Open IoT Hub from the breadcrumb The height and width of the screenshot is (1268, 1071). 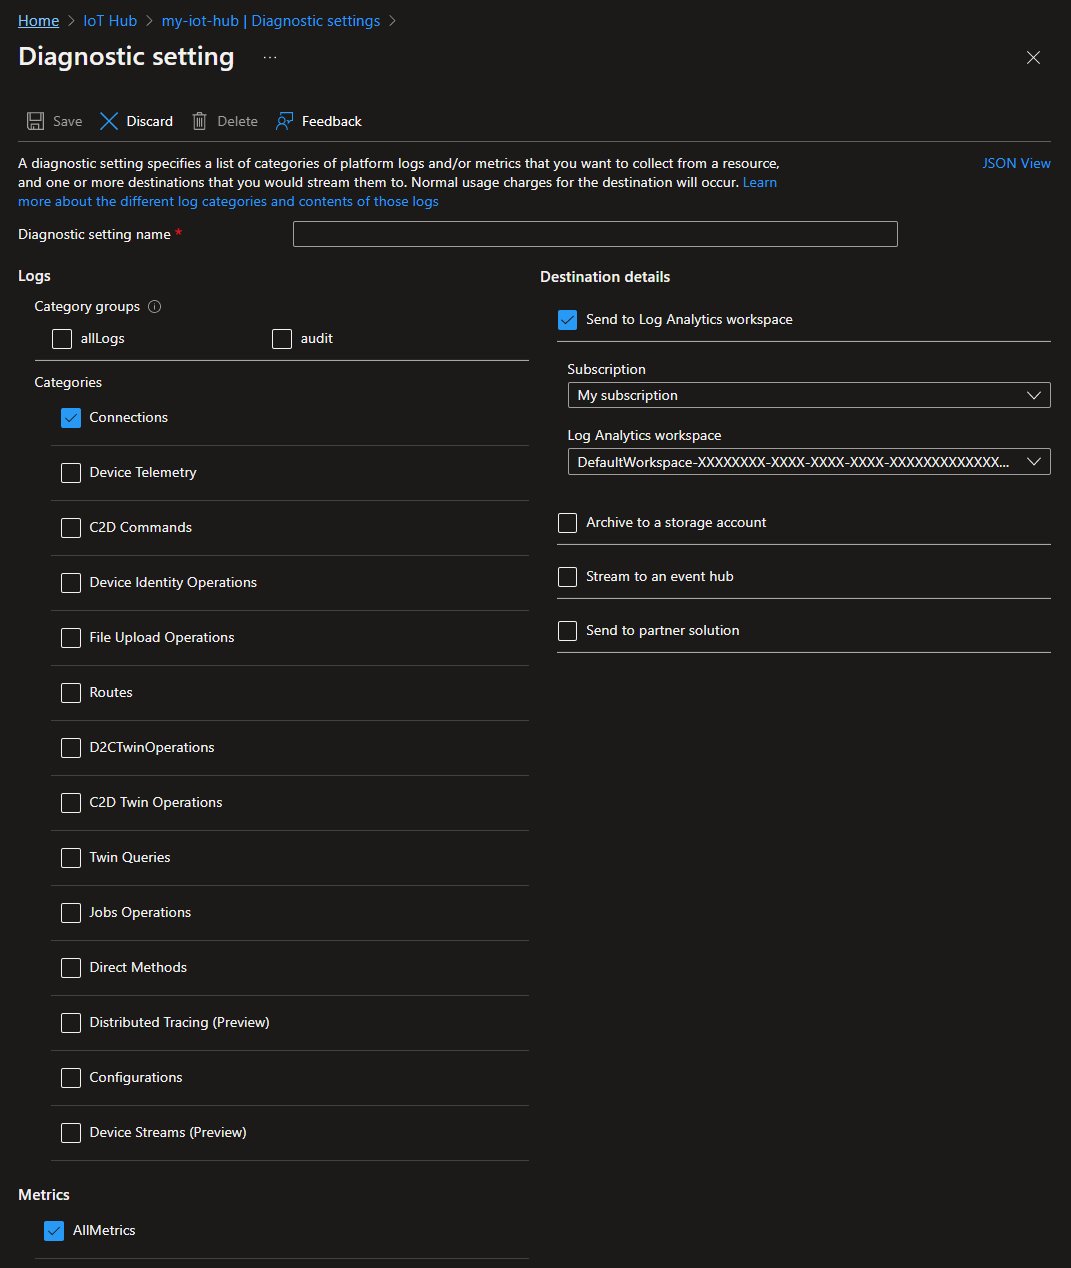coord(110,20)
